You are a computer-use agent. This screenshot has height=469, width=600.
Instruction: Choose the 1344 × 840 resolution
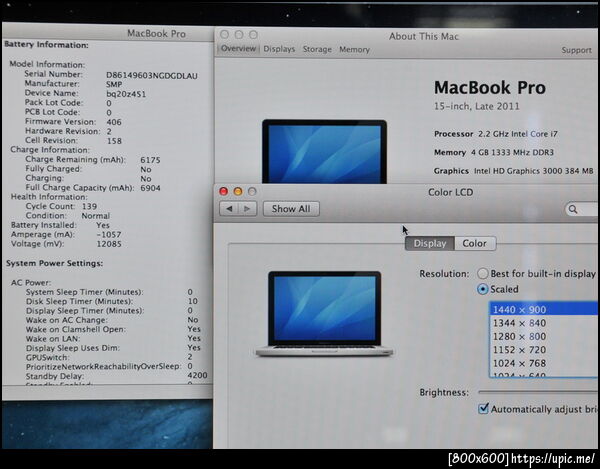(x=544, y=323)
